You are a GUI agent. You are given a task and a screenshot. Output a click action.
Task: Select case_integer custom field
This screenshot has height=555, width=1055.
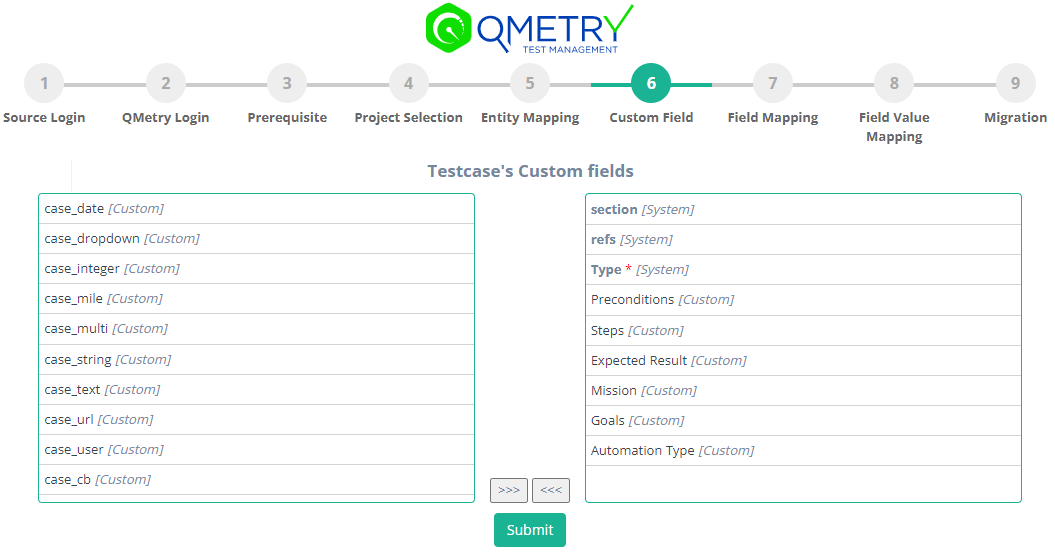(x=256, y=268)
